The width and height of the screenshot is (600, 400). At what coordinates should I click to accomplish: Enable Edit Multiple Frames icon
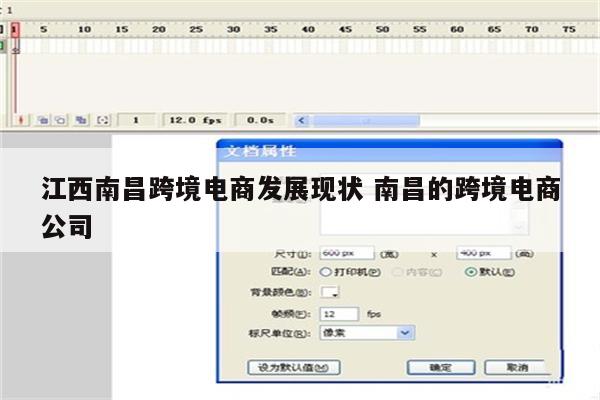81,120
